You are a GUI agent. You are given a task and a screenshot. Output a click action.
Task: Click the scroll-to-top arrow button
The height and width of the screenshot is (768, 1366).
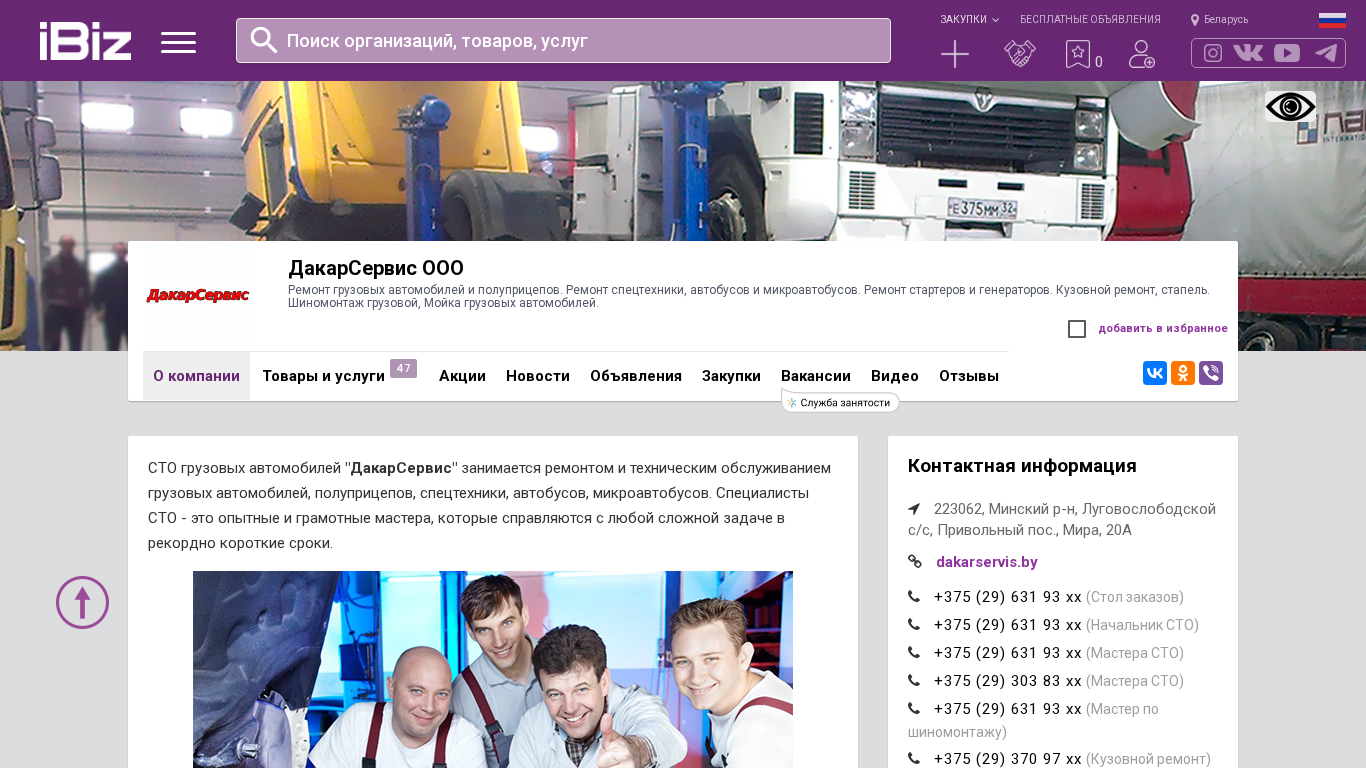tap(83, 602)
